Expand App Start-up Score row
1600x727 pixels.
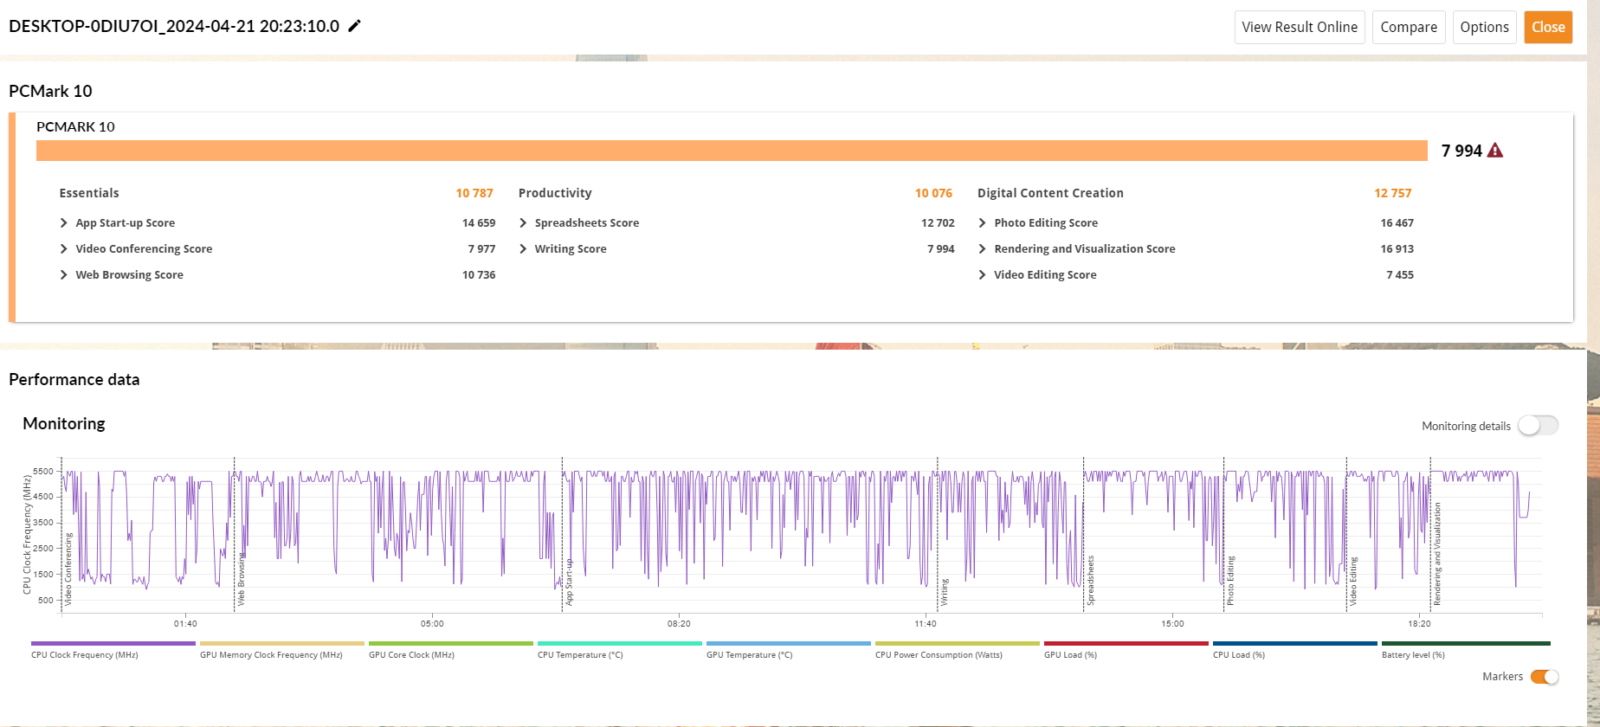point(64,223)
